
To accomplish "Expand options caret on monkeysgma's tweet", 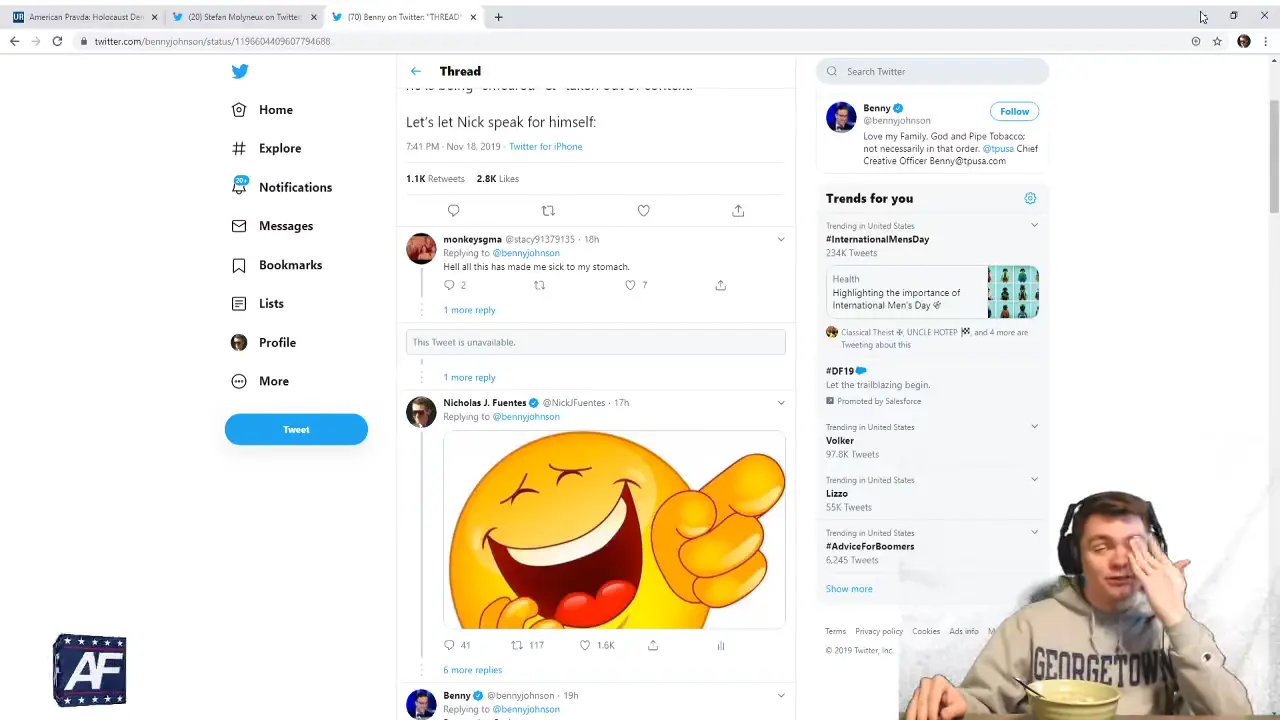I will click(x=781, y=239).
